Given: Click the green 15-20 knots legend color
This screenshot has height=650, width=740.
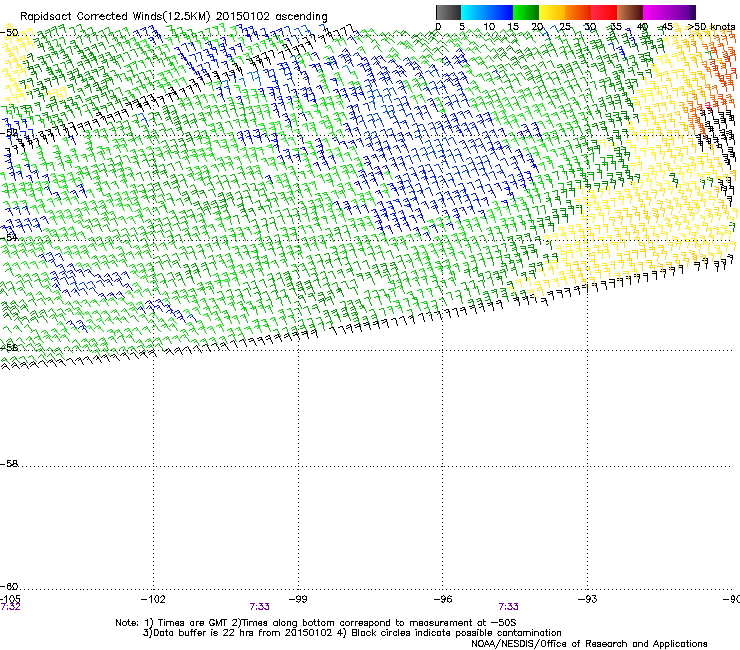Looking at the screenshot, I should [x=526, y=12].
